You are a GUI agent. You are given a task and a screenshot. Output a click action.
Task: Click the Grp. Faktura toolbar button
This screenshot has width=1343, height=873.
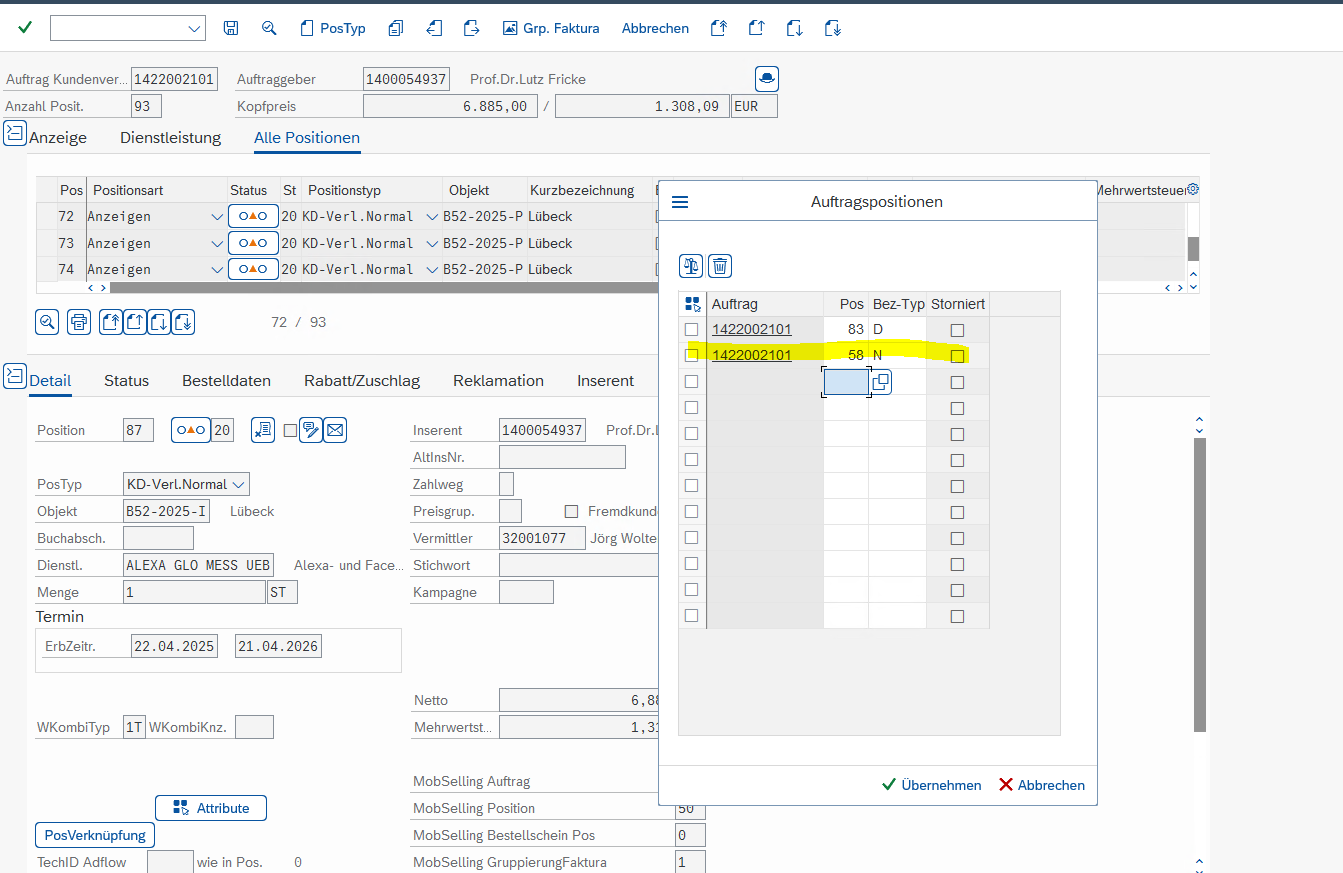[551, 28]
